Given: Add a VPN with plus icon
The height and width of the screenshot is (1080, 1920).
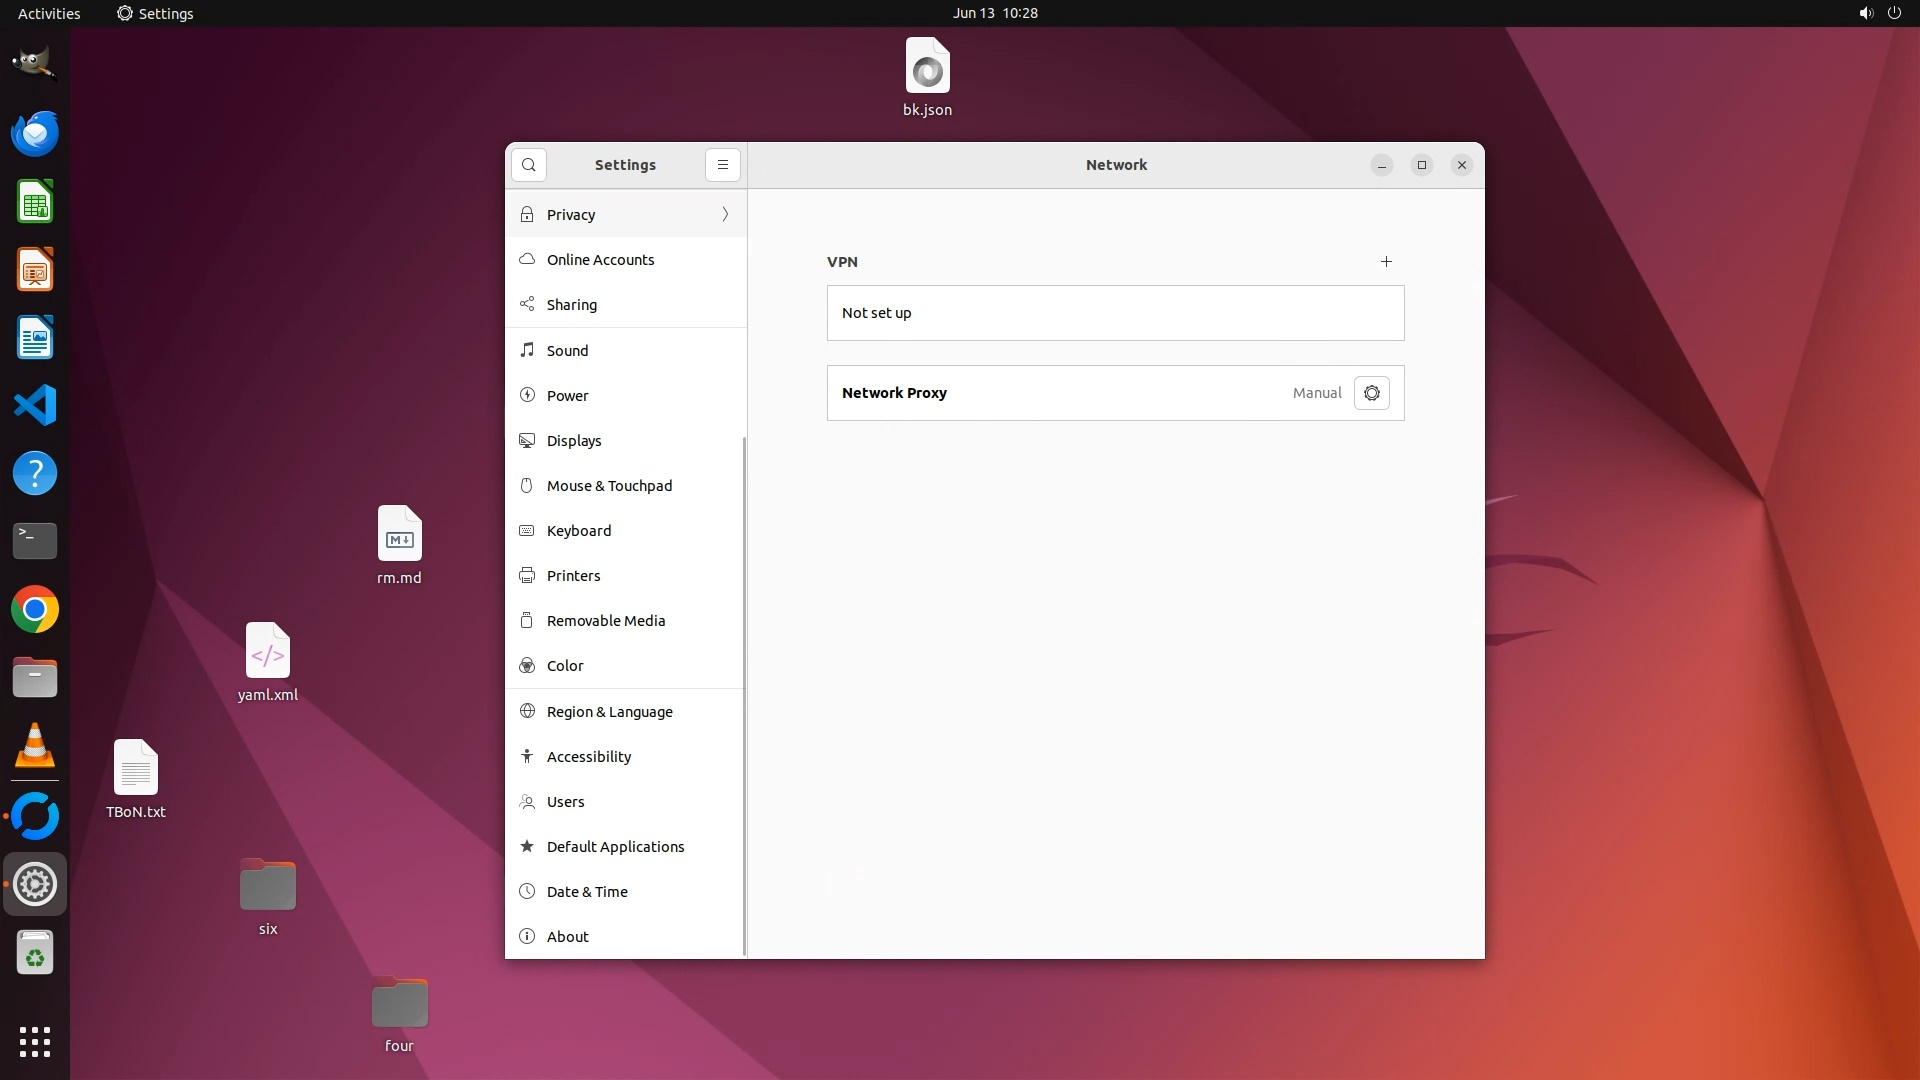Looking at the screenshot, I should pos(1386,262).
